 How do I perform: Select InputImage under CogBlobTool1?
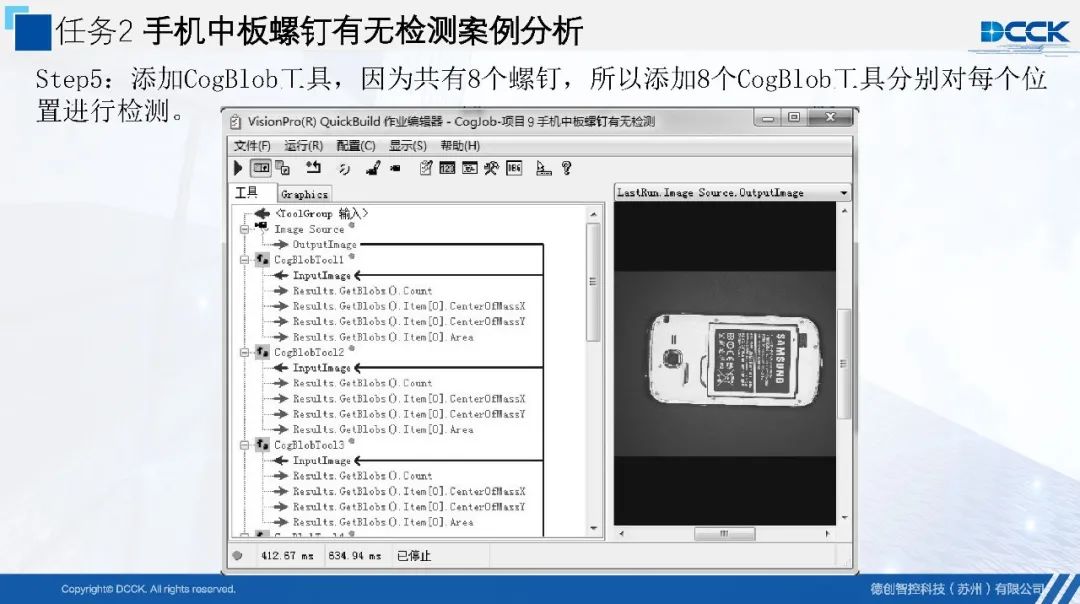(322, 275)
